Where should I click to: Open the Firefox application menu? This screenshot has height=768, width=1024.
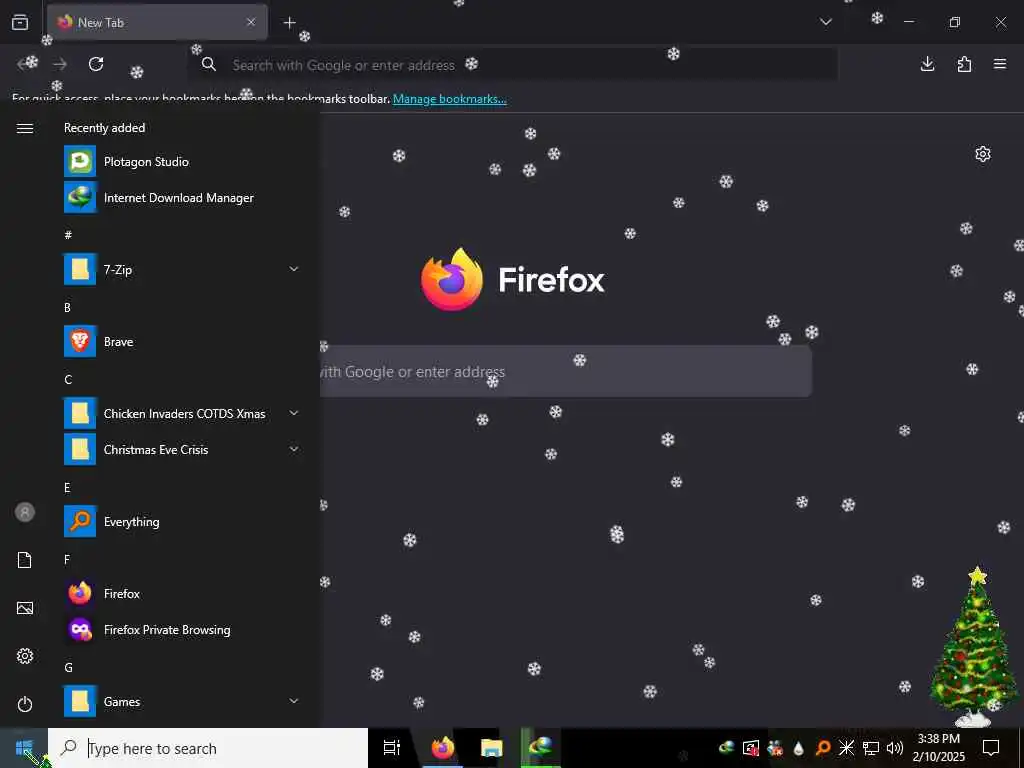1000,64
